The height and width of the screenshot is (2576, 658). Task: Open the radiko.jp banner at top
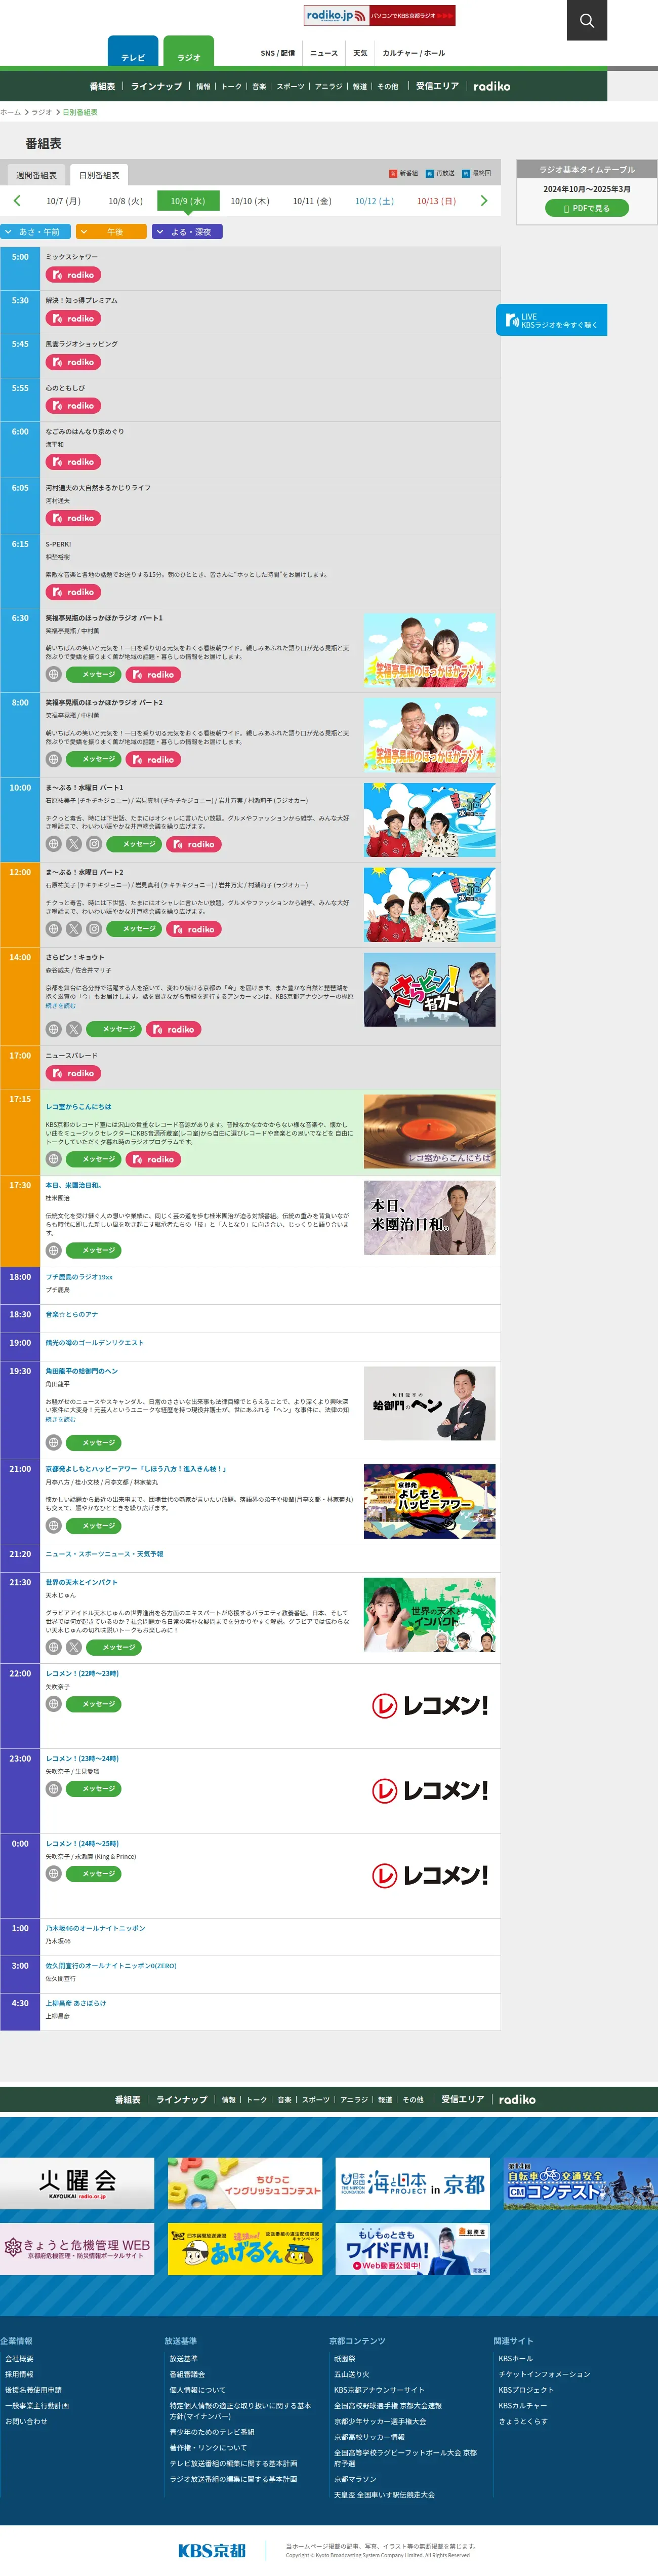379,15
